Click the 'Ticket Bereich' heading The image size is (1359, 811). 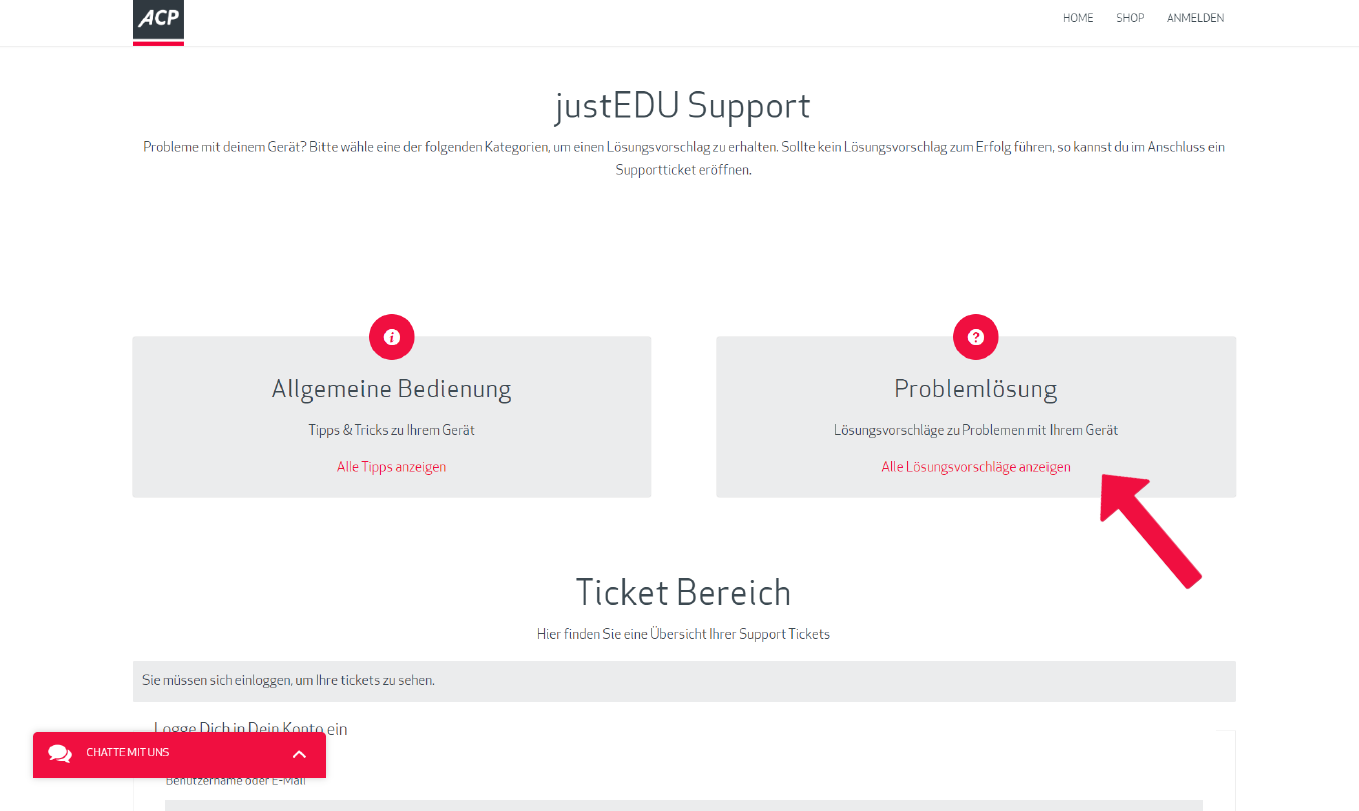(683, 592)
